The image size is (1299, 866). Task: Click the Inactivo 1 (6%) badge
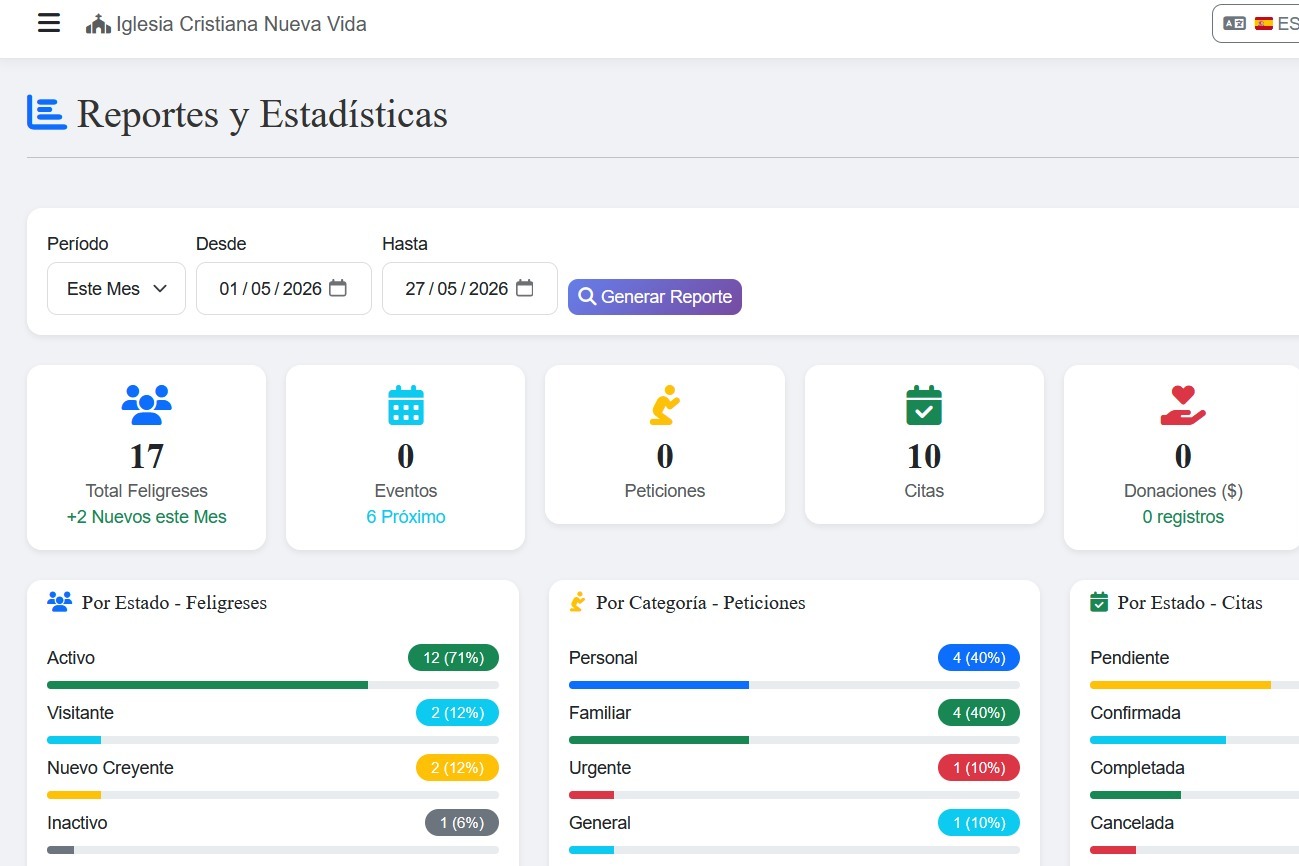pyautogui.click(x=462, y=823)
